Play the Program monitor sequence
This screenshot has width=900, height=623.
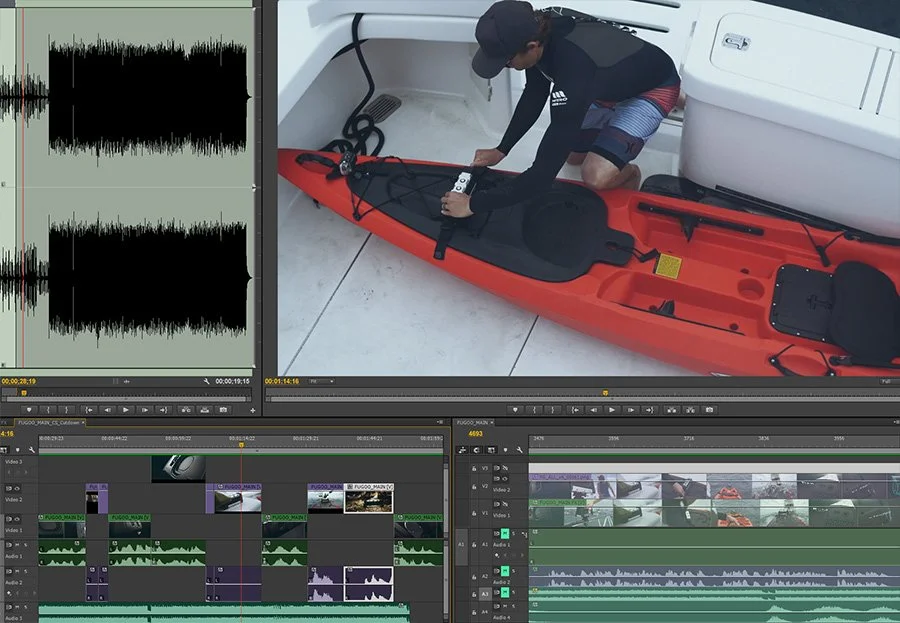(x=612, y=410)
